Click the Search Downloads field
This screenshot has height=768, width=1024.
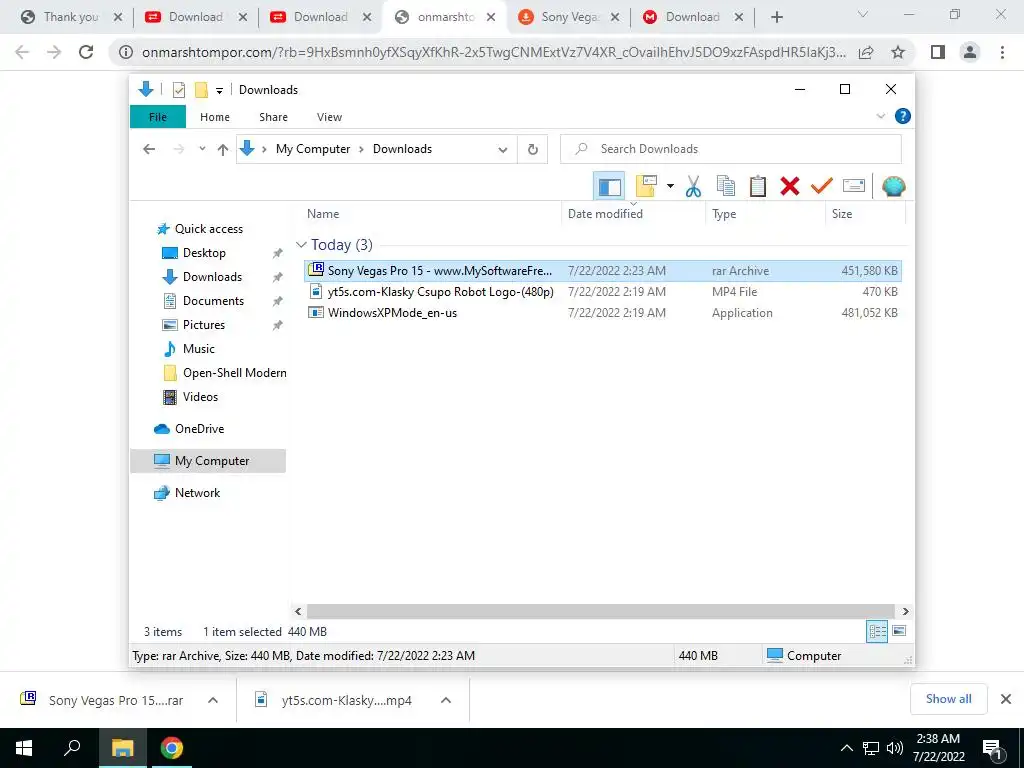pos(731,149)
